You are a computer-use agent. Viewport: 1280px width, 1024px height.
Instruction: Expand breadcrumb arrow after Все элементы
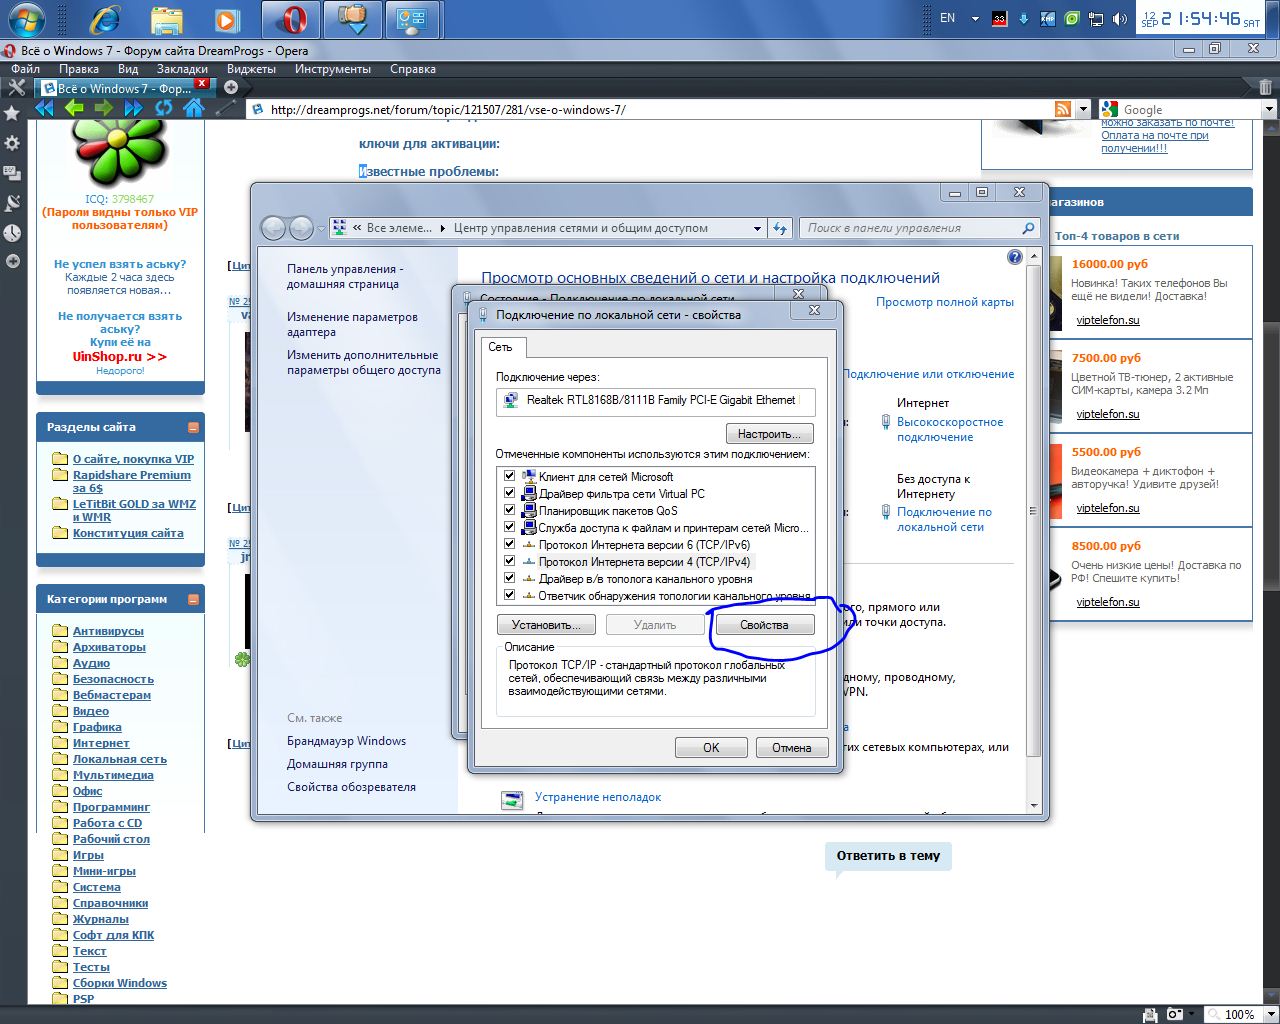click(x=442, y=228)
